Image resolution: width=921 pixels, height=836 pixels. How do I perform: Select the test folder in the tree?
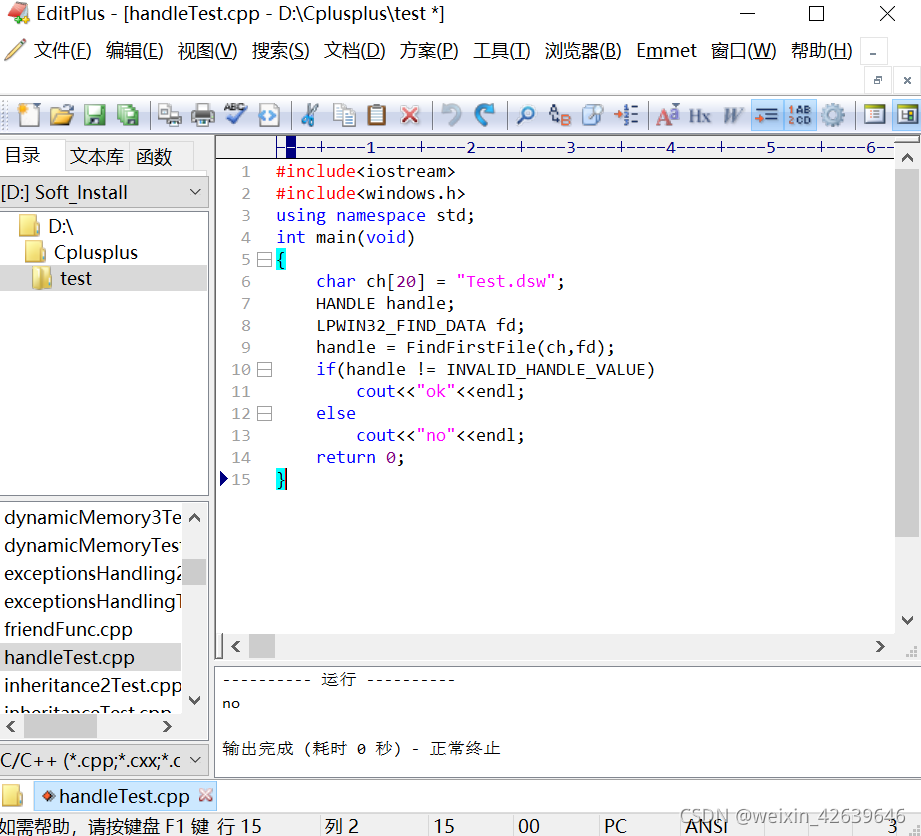[x=76, y=278]
